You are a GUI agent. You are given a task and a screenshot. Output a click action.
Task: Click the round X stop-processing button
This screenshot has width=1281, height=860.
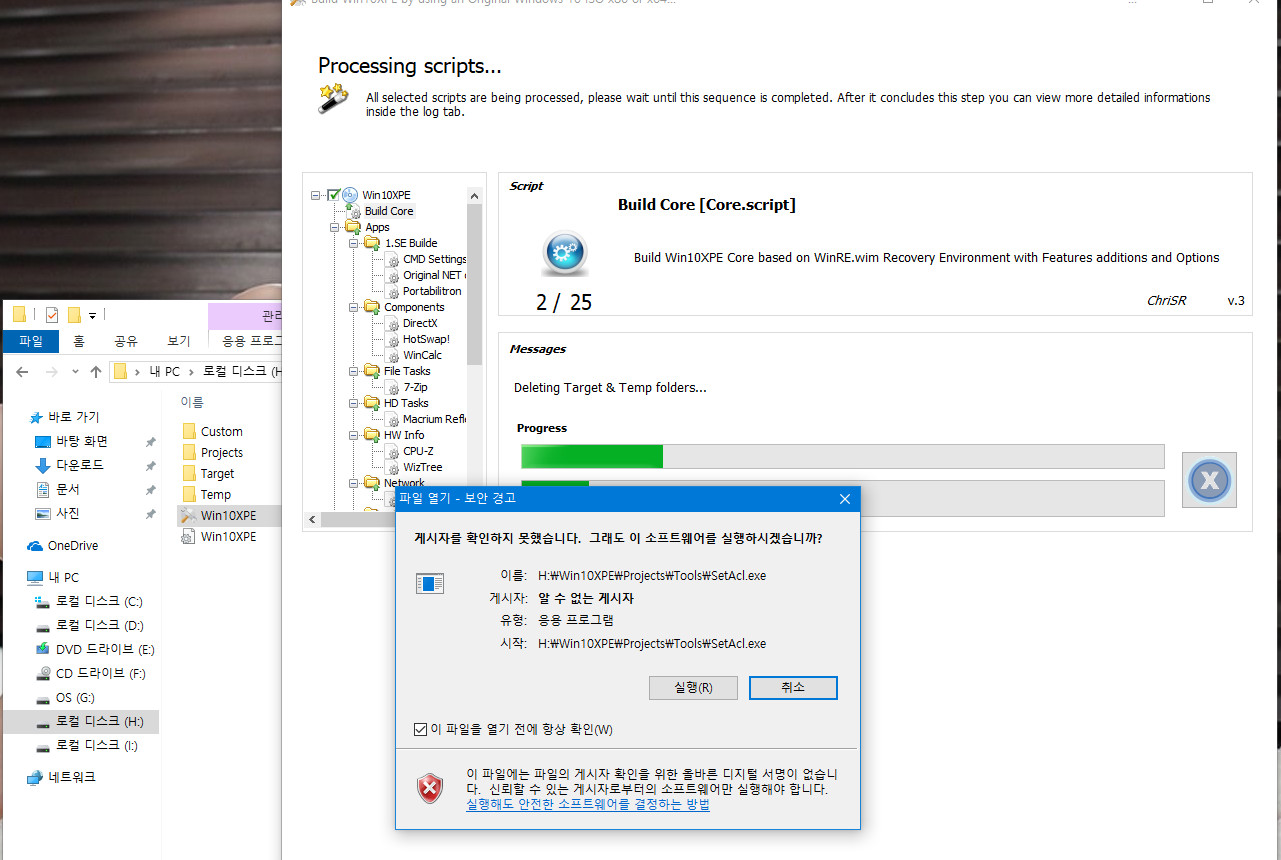pyautogui.click(x=1209, y=480)
